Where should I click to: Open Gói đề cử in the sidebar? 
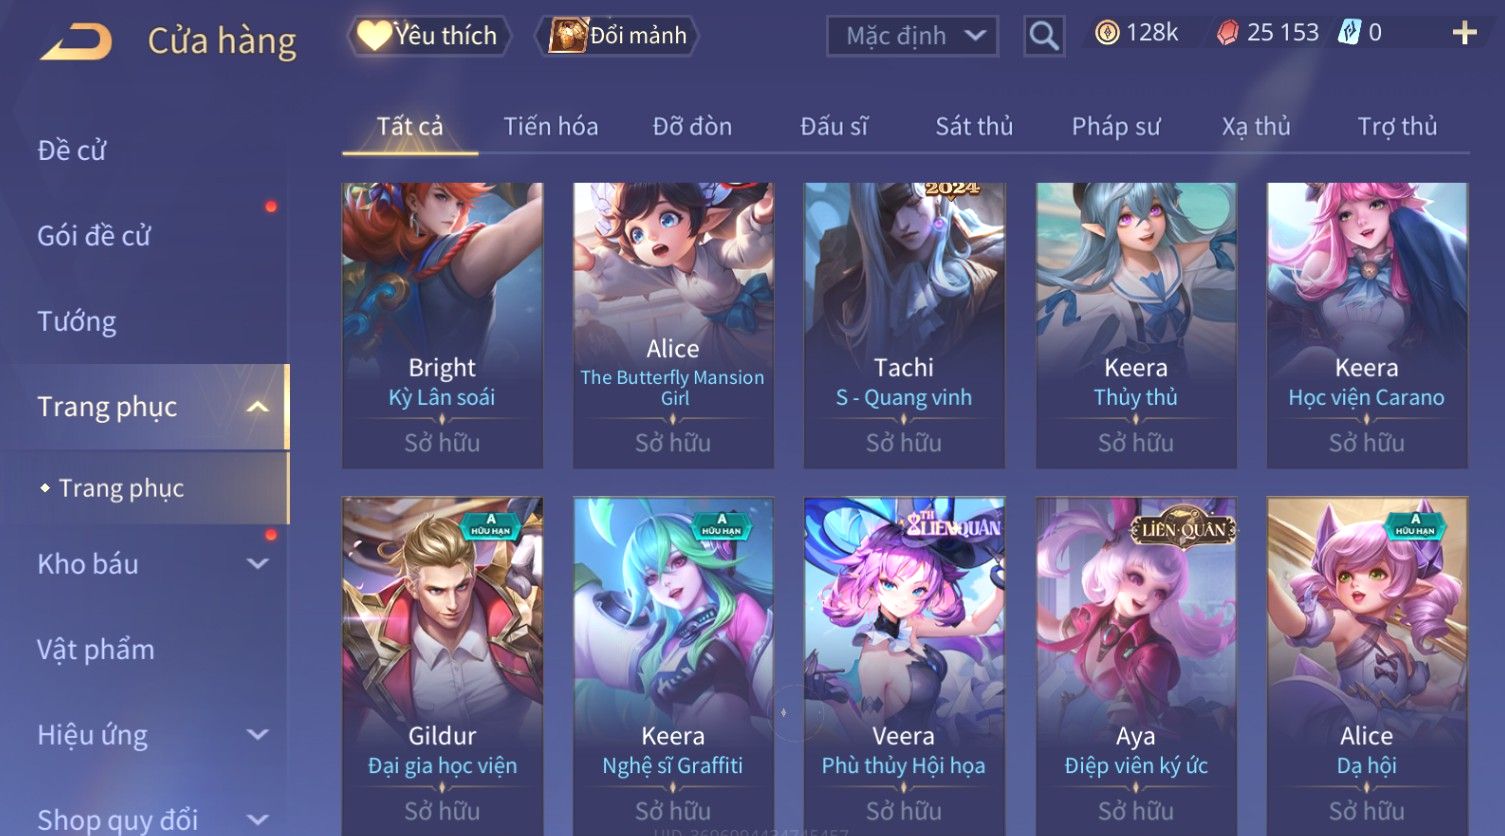point(94,236)
